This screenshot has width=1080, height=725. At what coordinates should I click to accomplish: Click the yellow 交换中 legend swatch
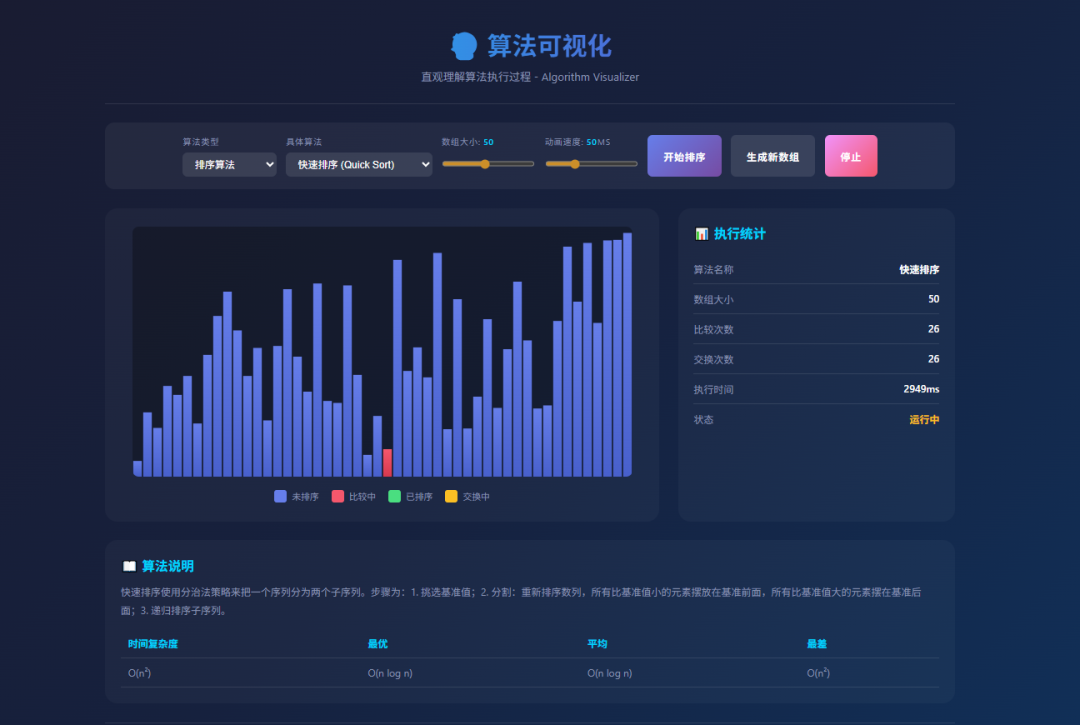click(451, 496)
